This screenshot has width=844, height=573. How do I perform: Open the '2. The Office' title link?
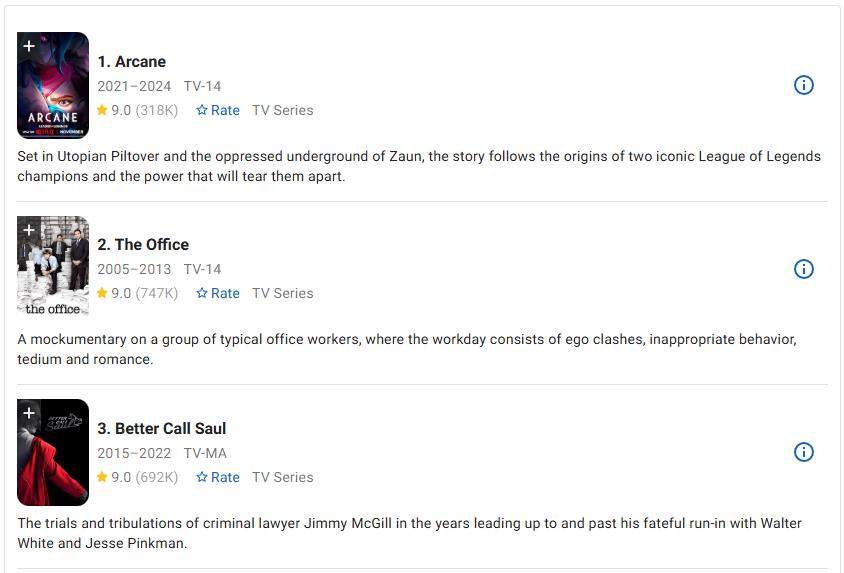coord(142,245)
